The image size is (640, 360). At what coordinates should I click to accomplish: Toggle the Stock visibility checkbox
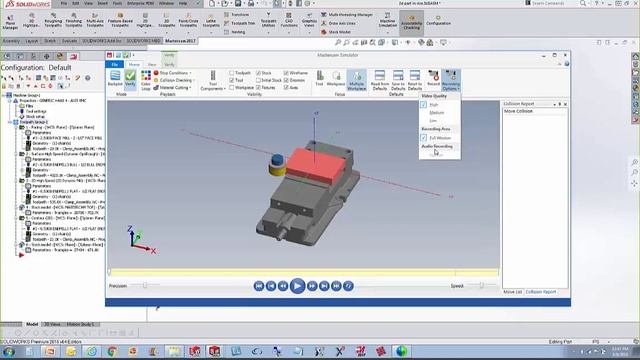(x=258, y=73)
